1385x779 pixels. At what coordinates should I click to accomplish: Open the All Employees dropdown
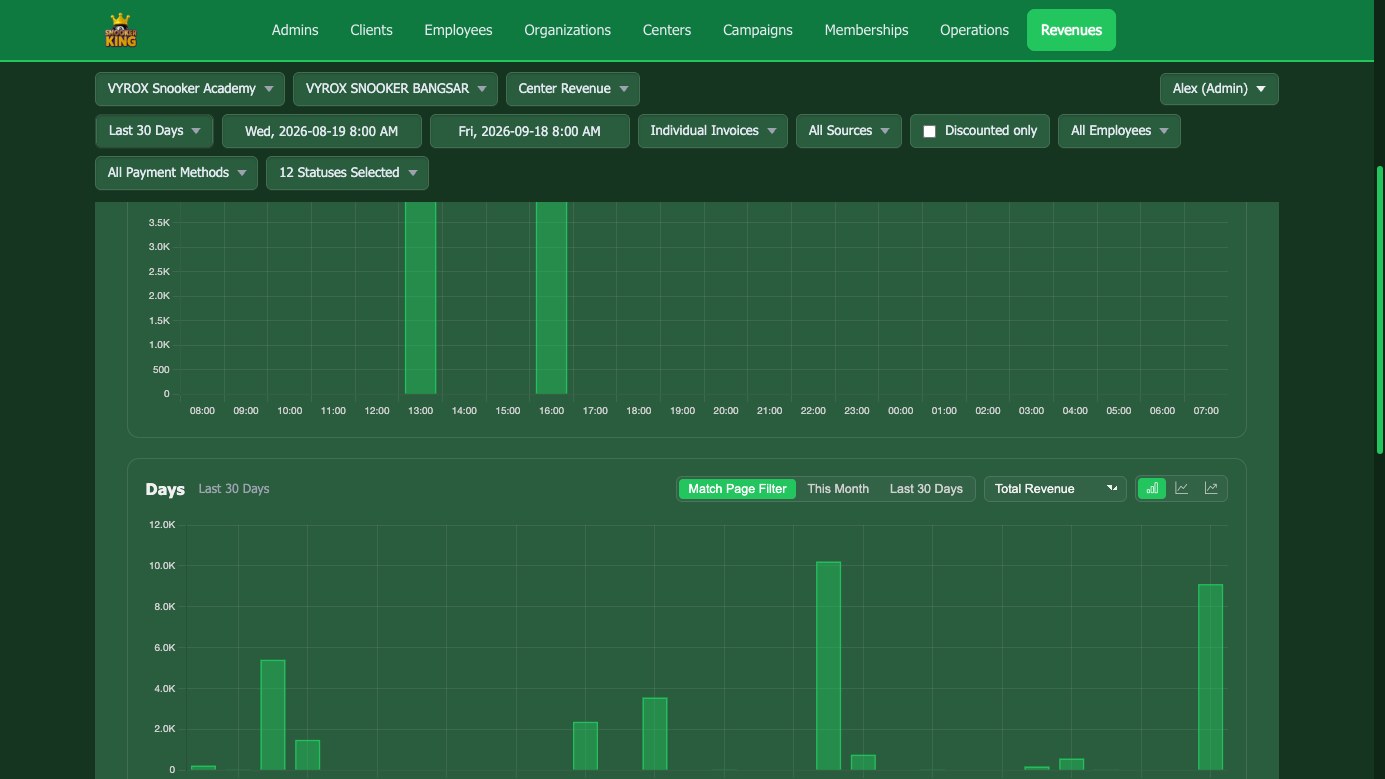[x=1119, y=131]
